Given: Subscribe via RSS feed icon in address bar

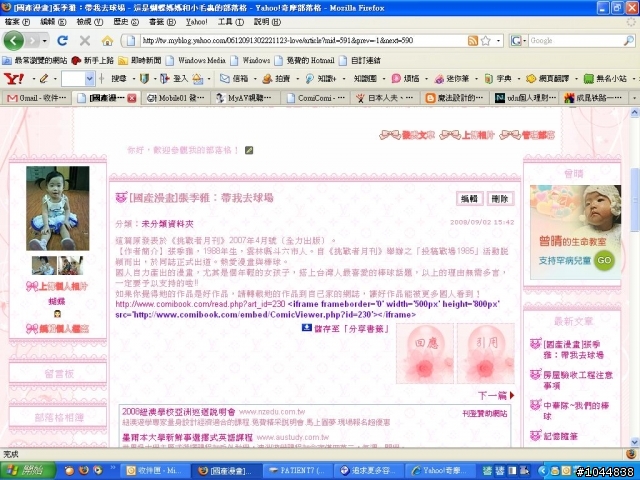Looking at the screenshot, I should click(x=473, y=40).
